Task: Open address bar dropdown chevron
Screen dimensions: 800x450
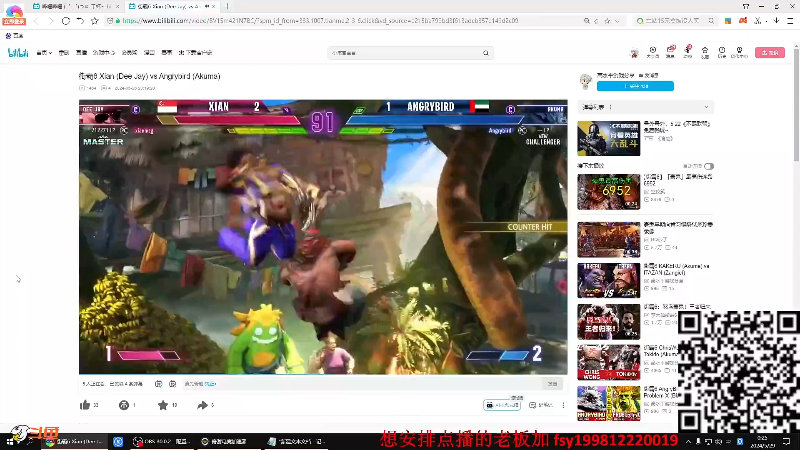Action: tap(617, 21)
